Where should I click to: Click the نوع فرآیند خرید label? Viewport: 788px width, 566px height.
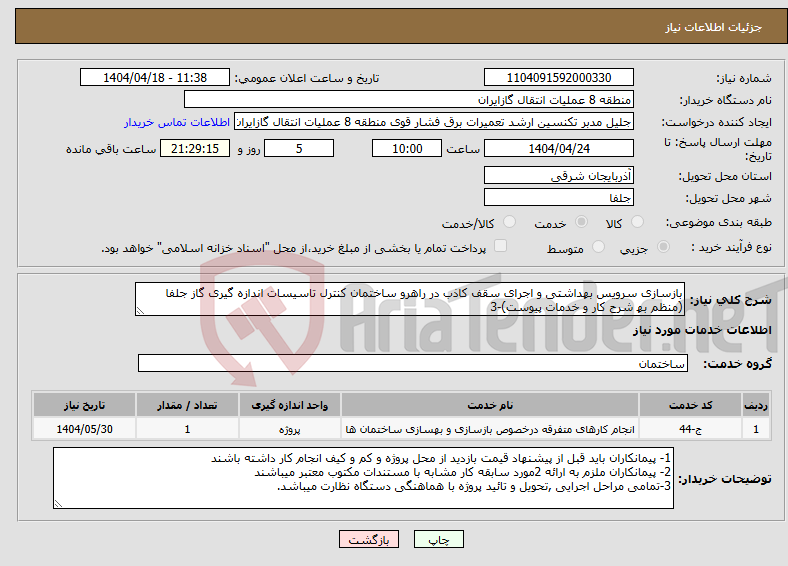[731, 247]
